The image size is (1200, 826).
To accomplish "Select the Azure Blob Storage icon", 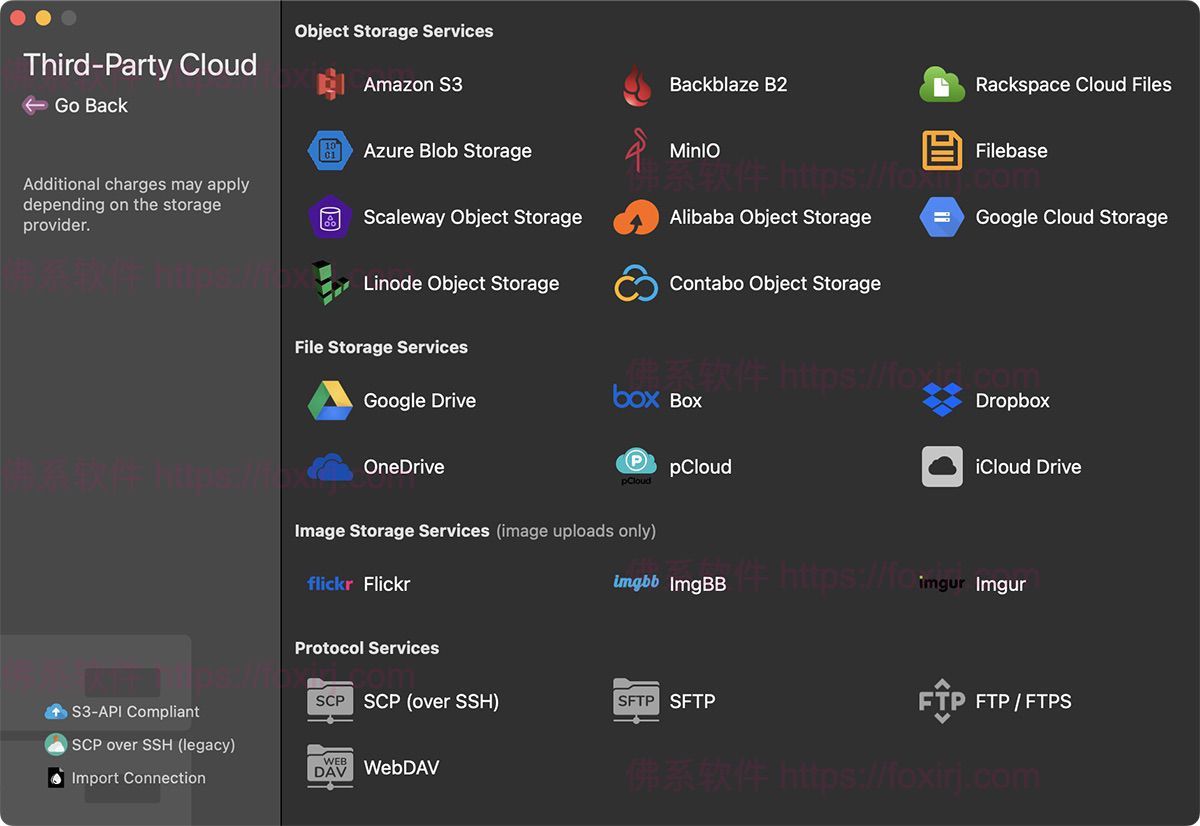I will point(330,151).
